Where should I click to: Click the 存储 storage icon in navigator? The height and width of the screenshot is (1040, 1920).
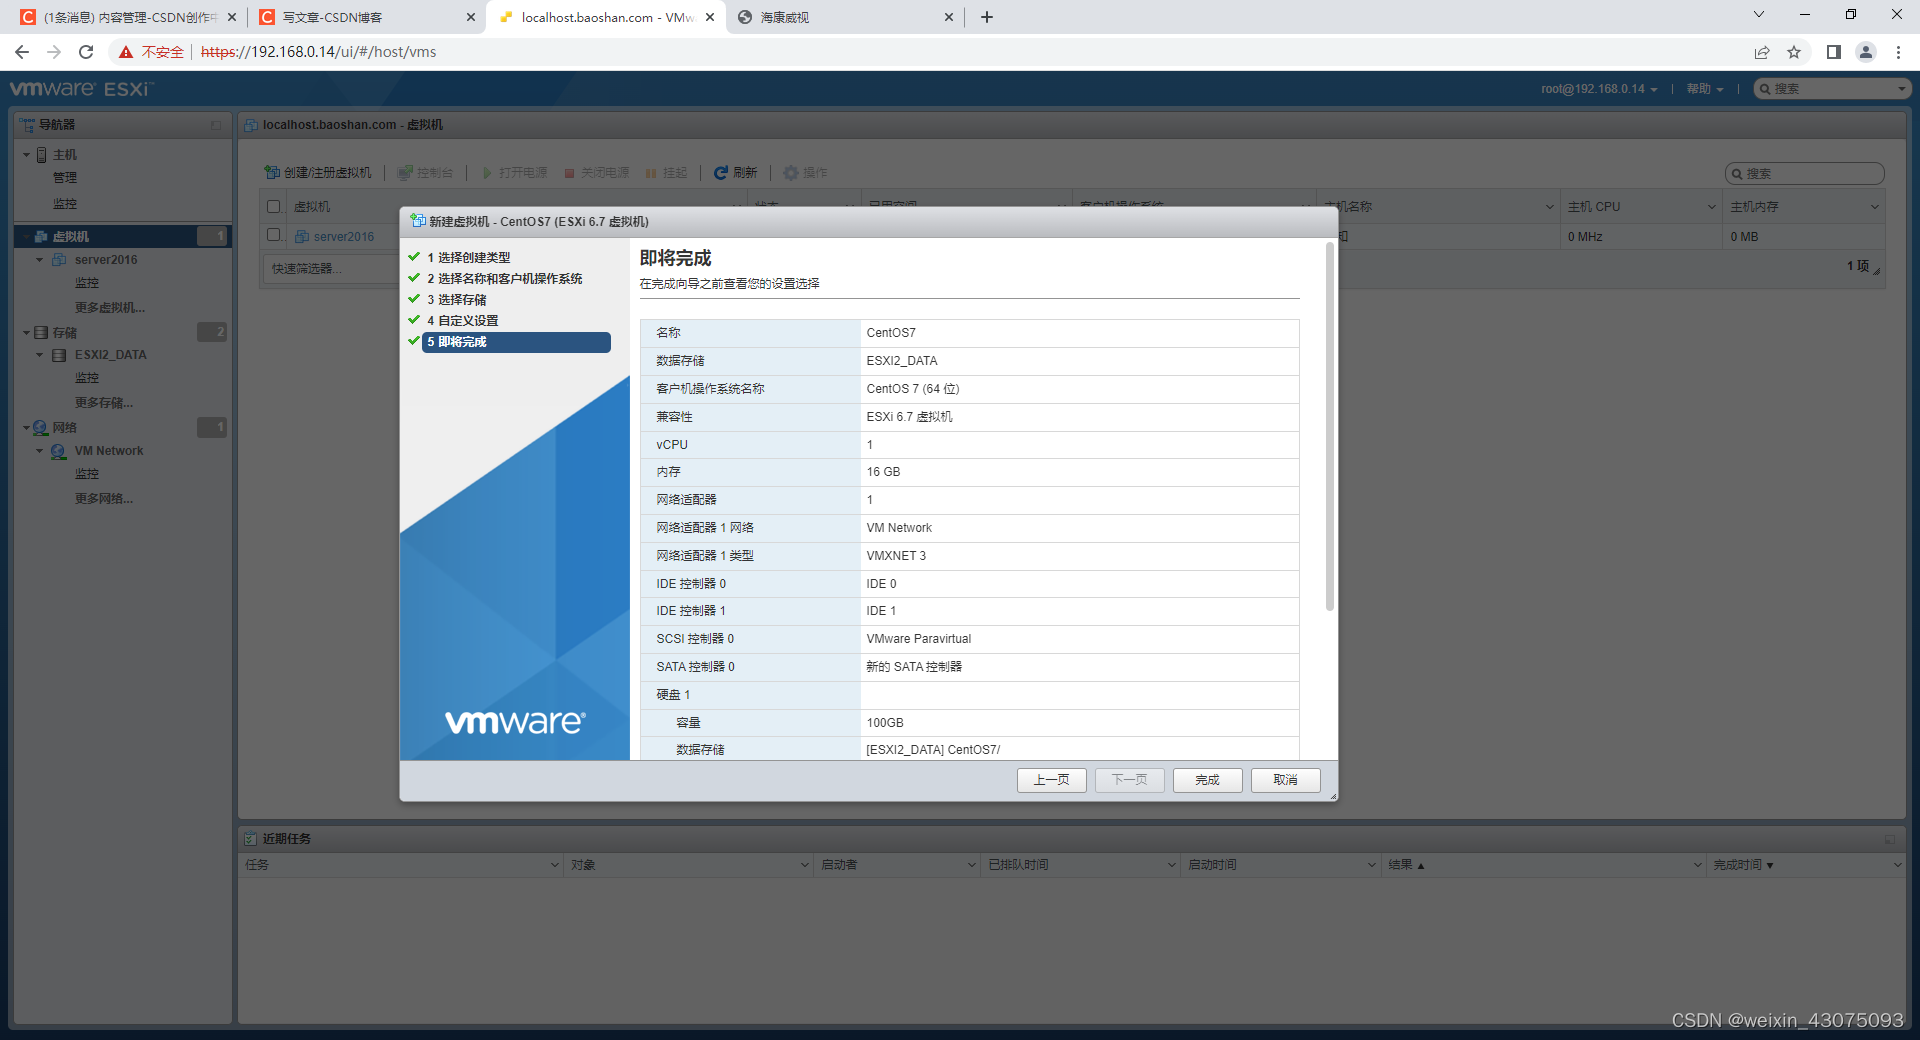coord(41,333)
